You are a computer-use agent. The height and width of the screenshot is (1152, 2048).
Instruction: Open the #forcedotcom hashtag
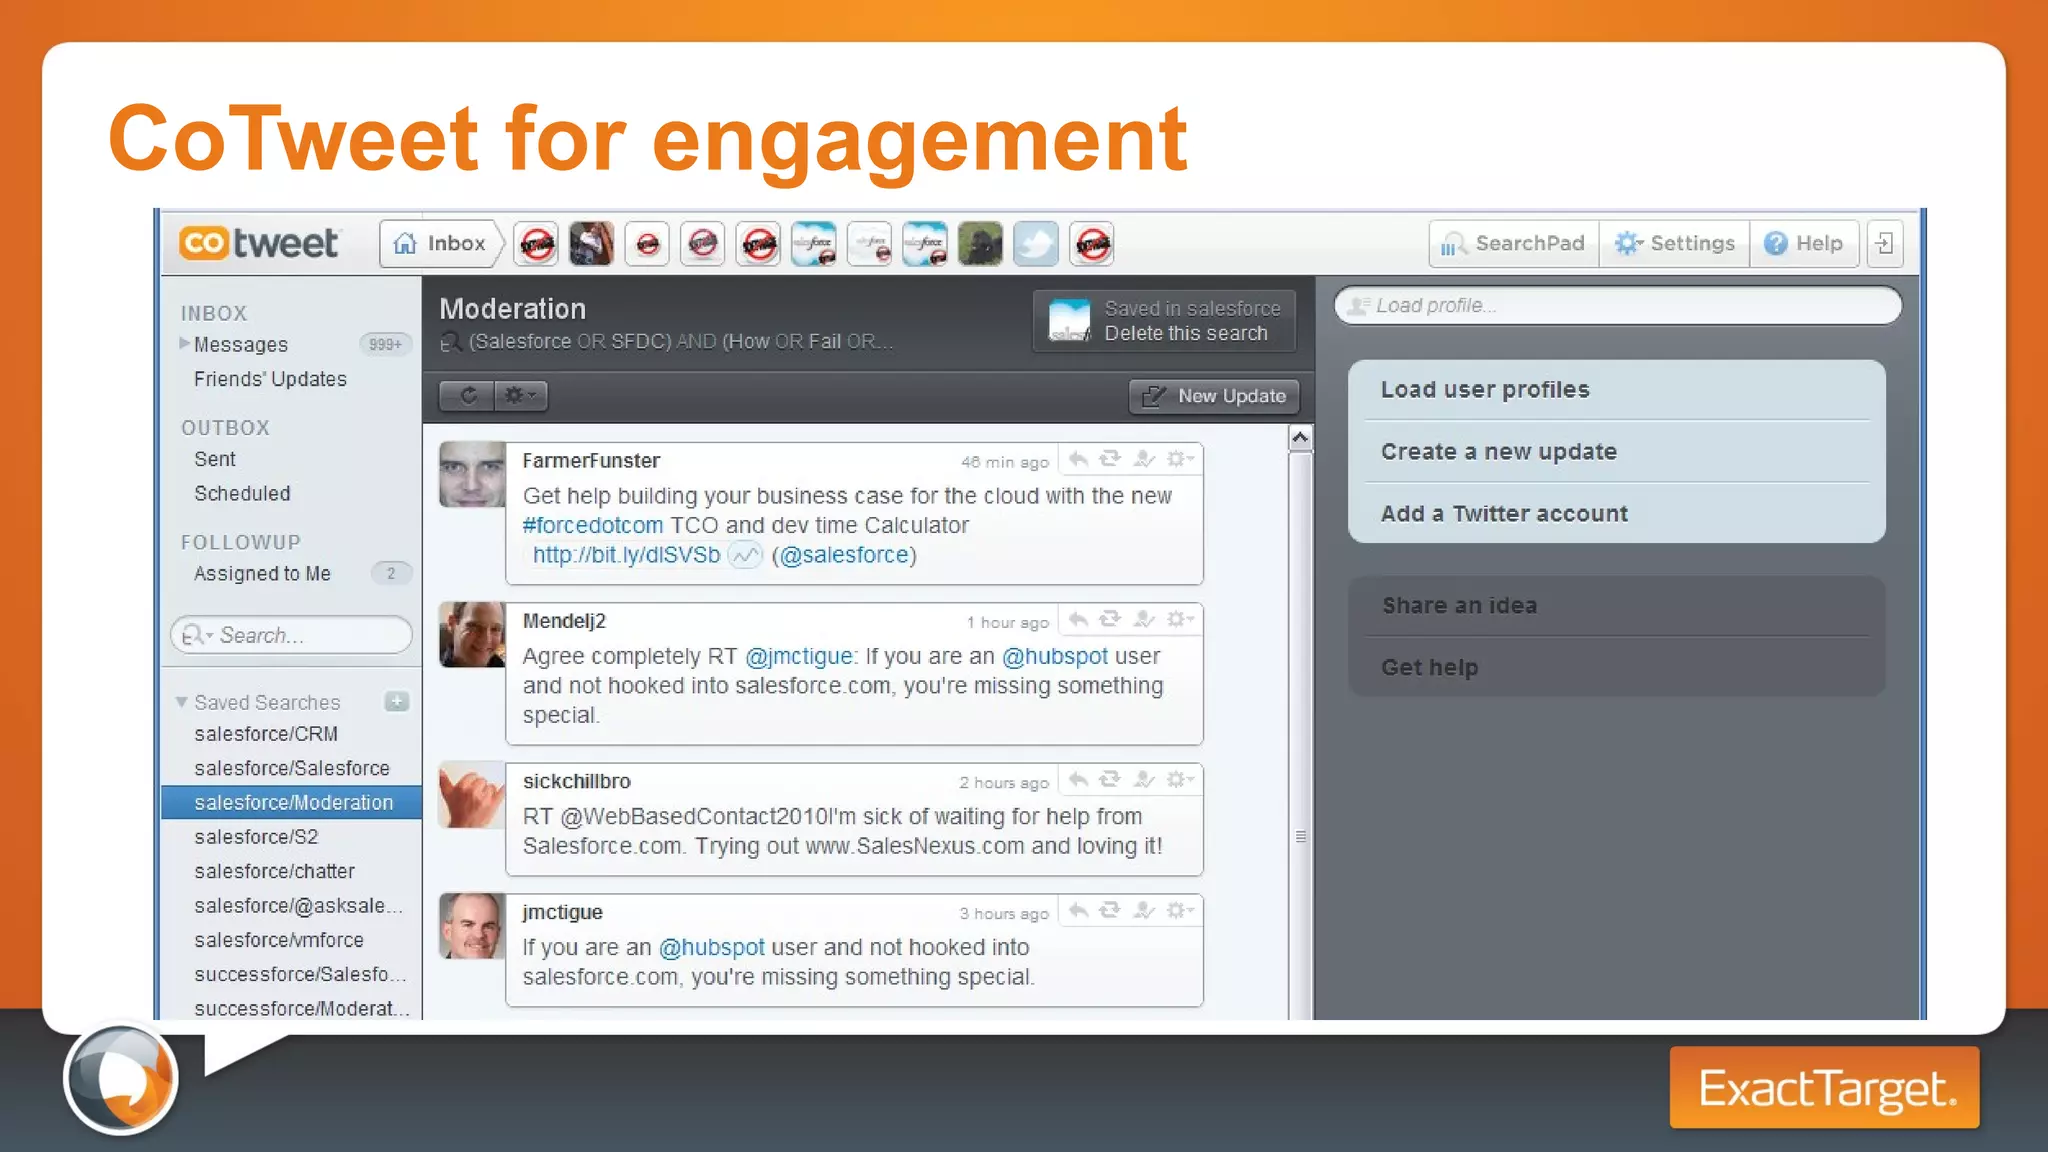592,525
